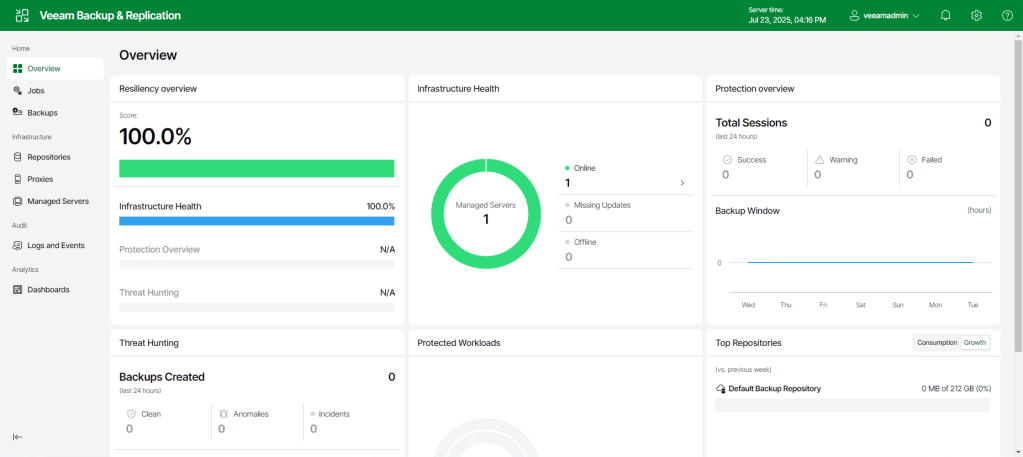Click the Warning triangle icon in Total Sessions
Viewport: 1023px width, 457px height.
[819, 160]
